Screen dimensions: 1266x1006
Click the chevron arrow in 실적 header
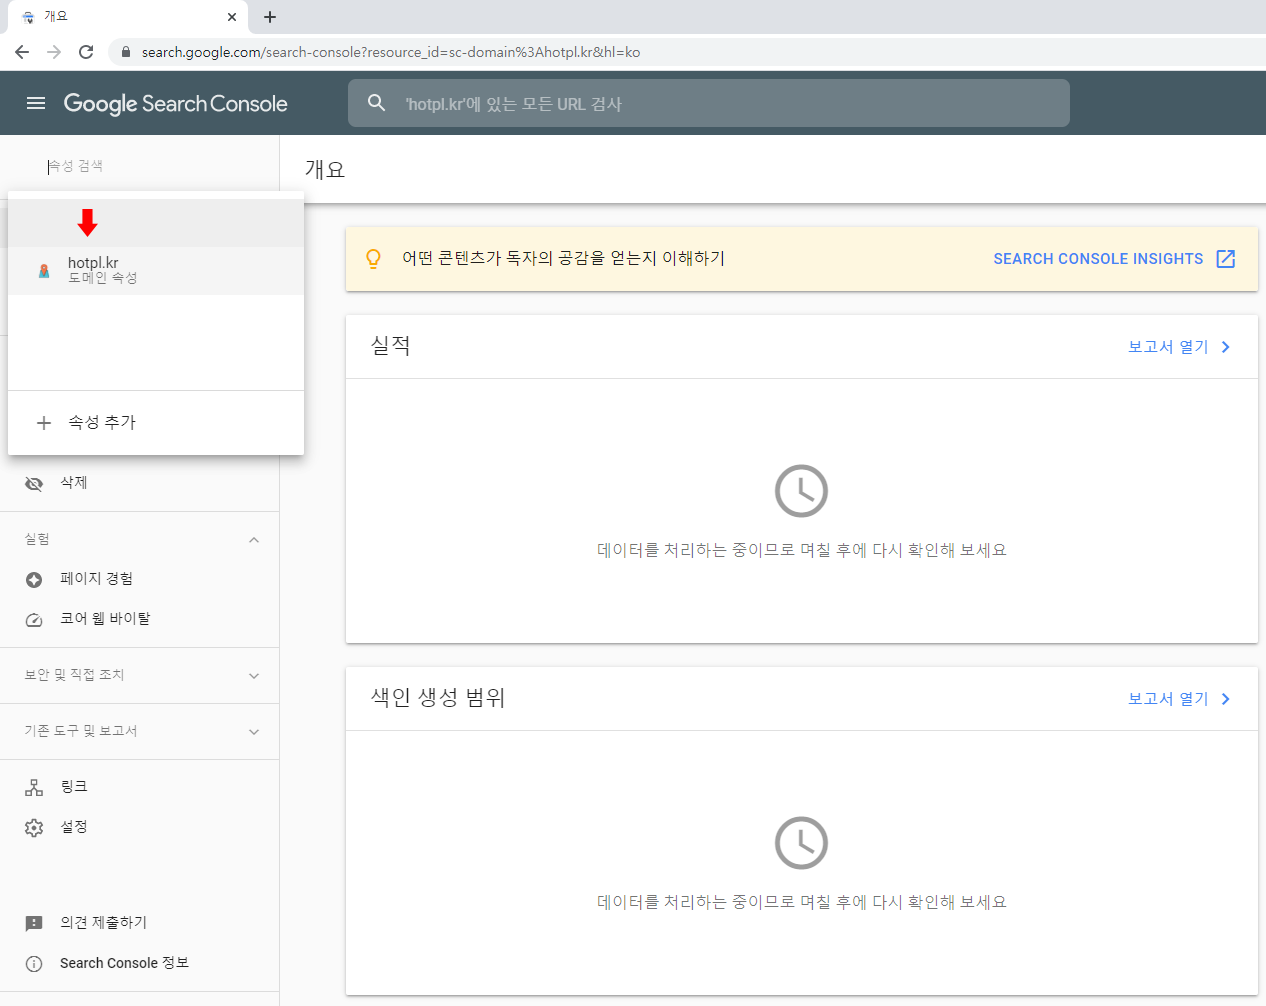pos(1226,347)
